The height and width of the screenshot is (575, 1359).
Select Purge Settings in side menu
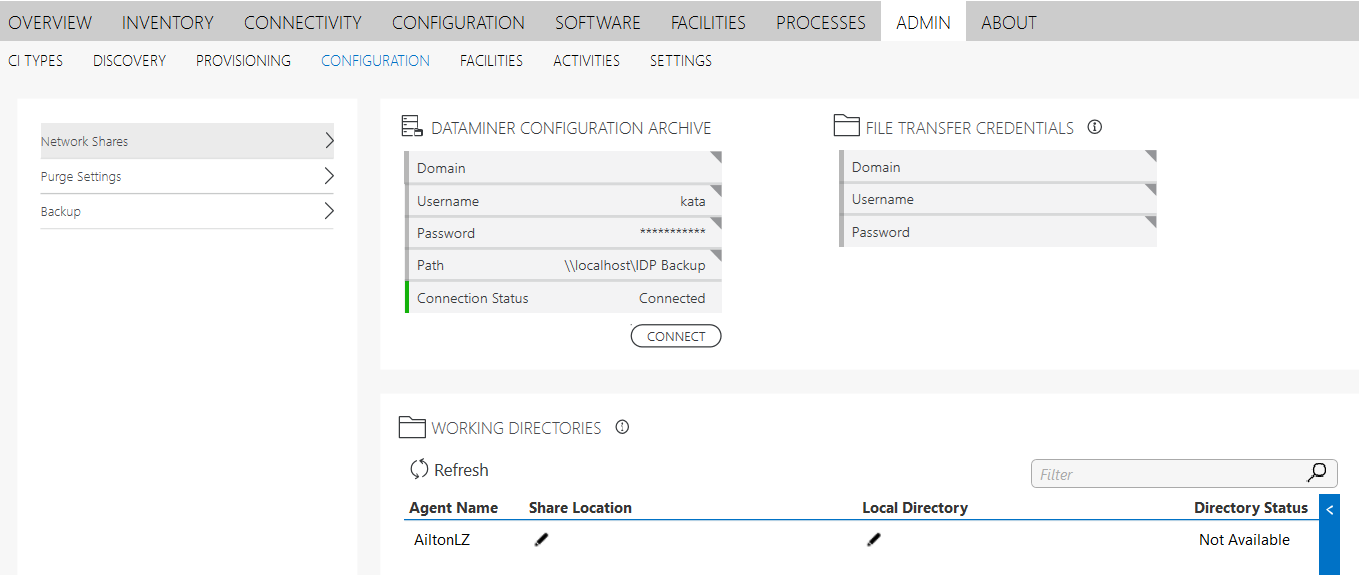(187, 176)
